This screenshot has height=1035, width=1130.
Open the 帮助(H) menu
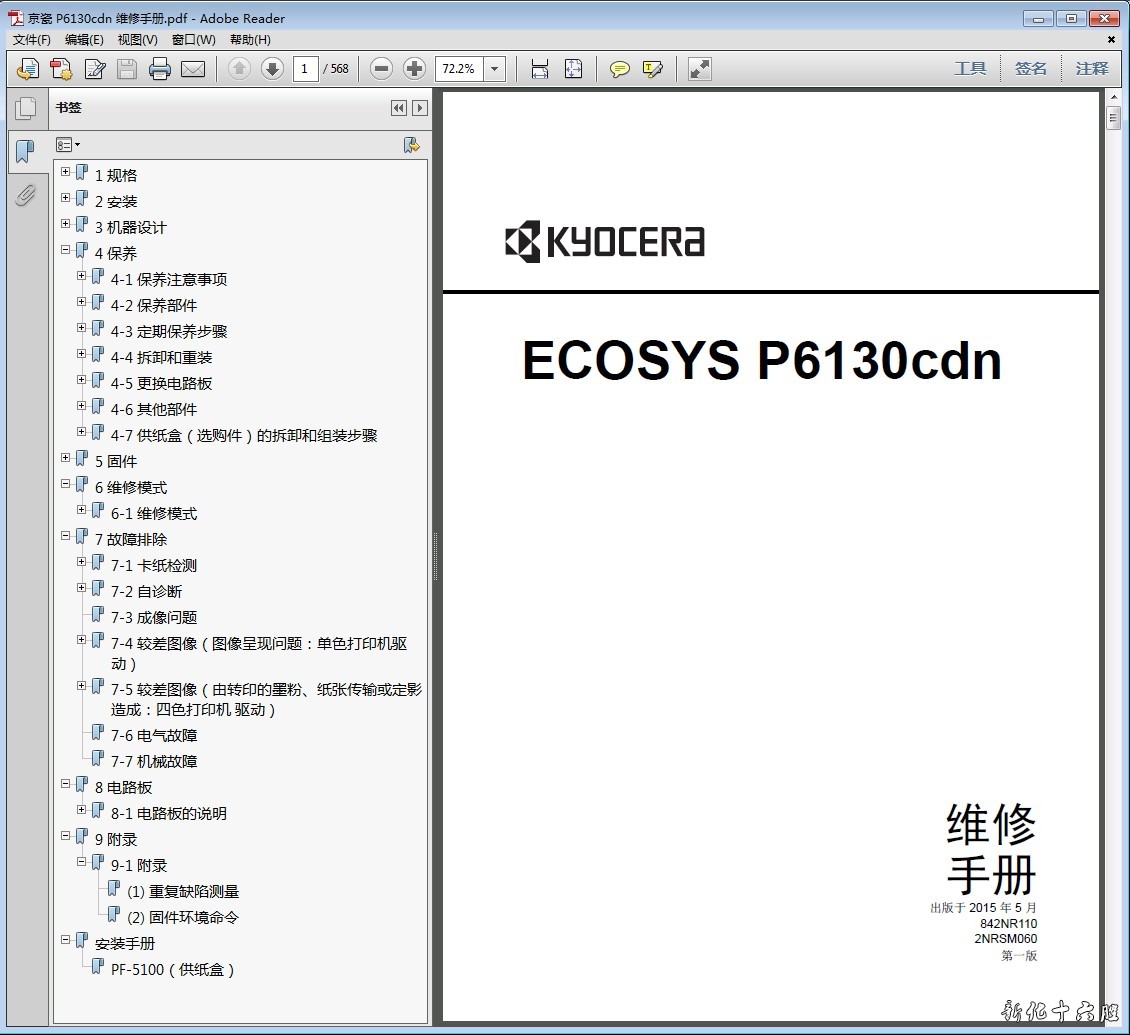pyautogui.click(x=250, y=40)
